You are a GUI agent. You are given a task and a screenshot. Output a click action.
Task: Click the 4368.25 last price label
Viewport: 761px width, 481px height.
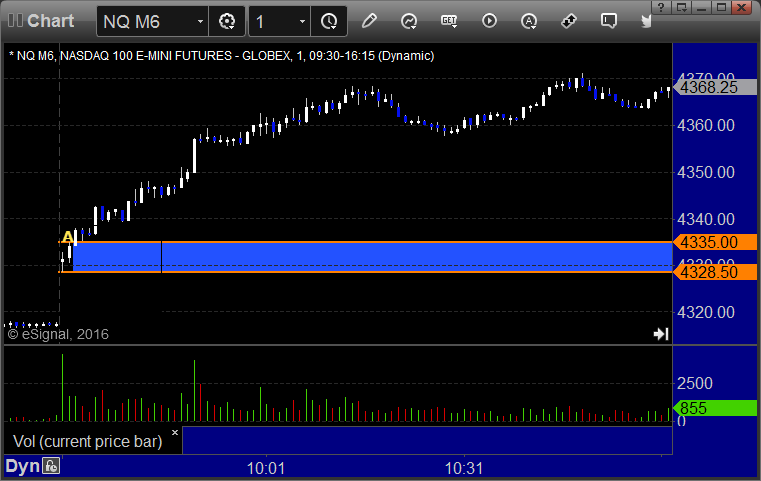[715, 87]
